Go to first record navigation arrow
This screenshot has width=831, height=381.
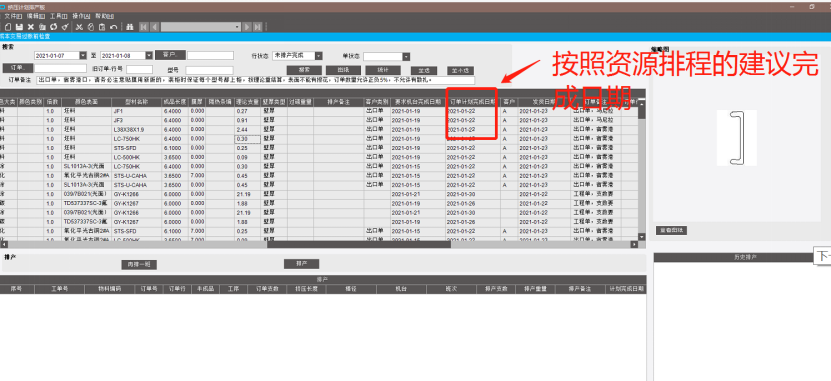pyautogui.click(x=144, y=27)
